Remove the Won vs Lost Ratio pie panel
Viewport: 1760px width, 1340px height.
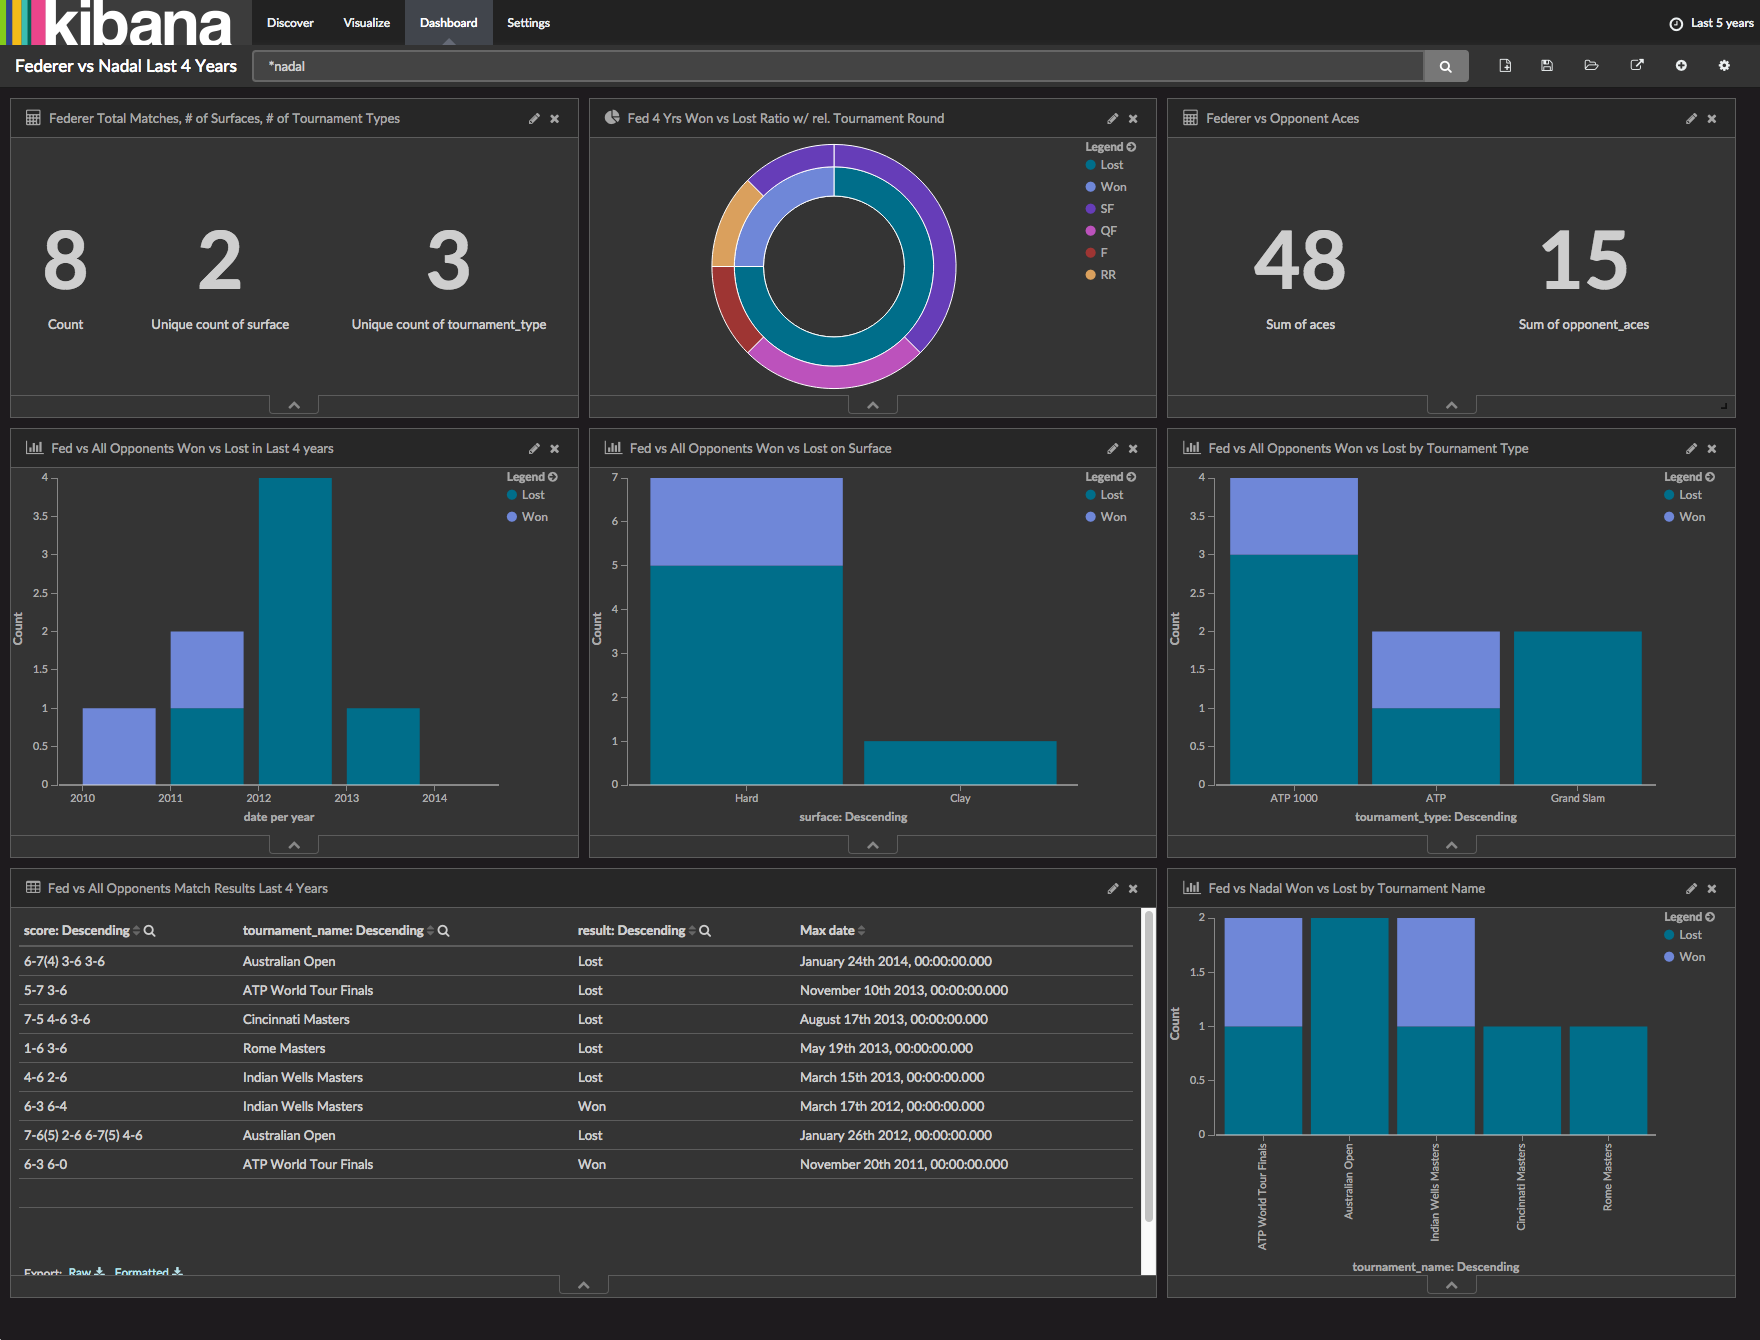click(x=1133, y=118)
